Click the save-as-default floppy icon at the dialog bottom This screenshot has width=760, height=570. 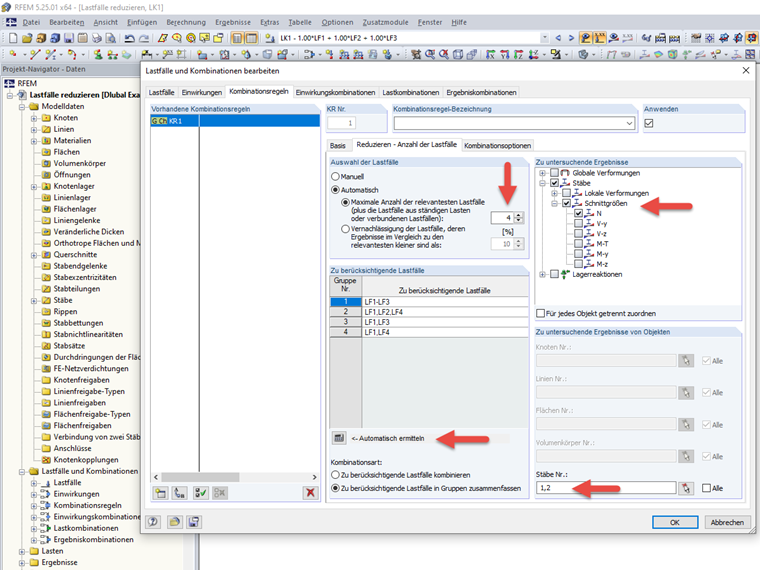pos(194,522)
